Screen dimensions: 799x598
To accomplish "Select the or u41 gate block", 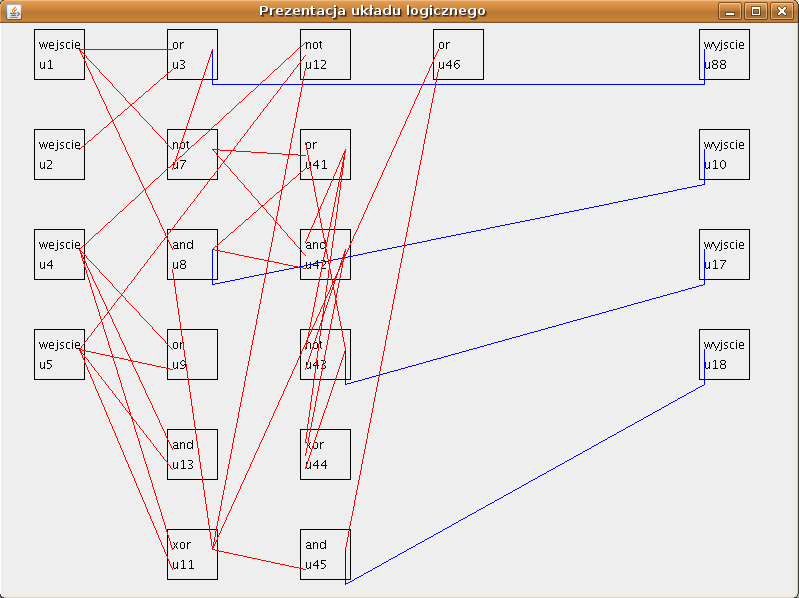I will click(x=326, y=154).
